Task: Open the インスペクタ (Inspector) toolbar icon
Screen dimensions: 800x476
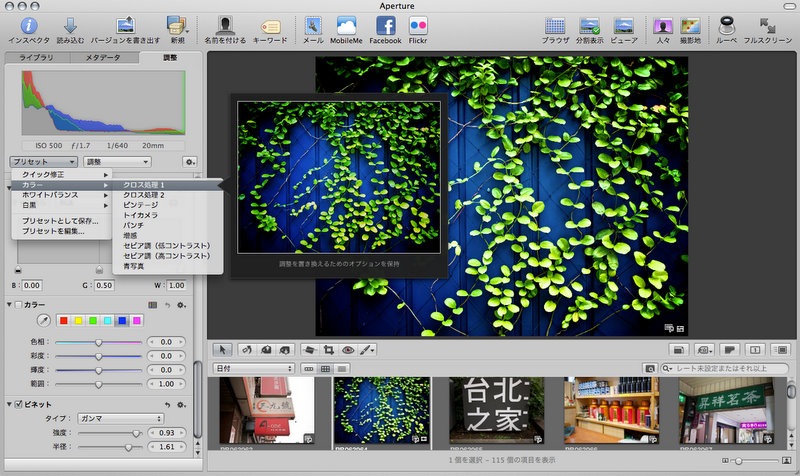Action: coord(29,26)
